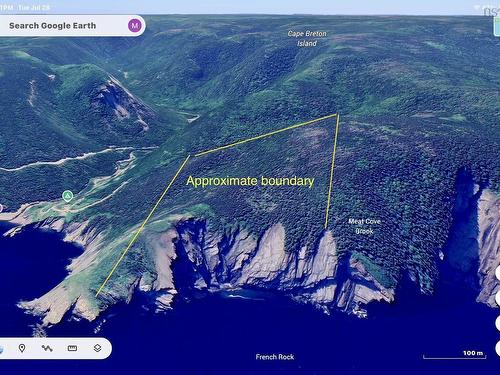Open the purple M account avatar
This screenshot has width=500, height=375.
[x=135, y=25]
